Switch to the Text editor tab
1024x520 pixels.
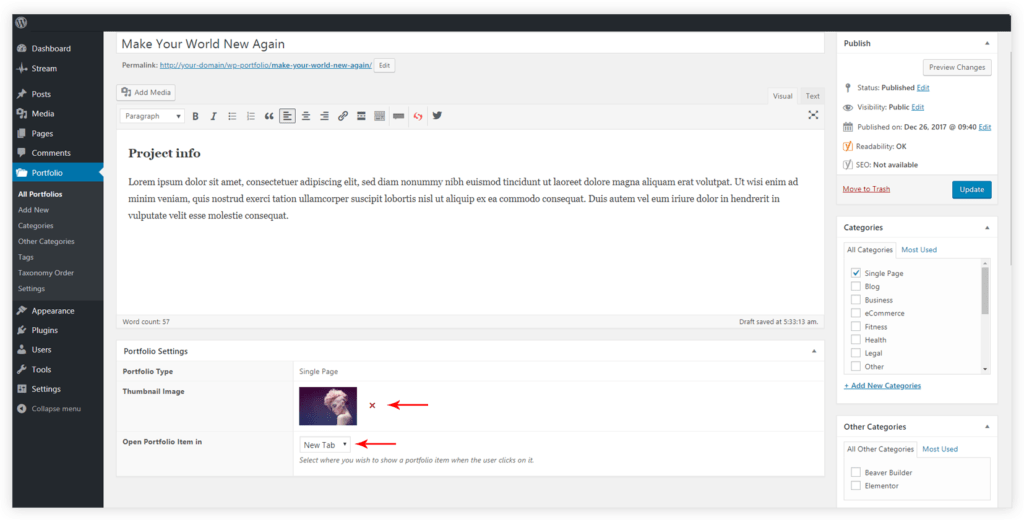pyautogui.click(x=812, y=96)
